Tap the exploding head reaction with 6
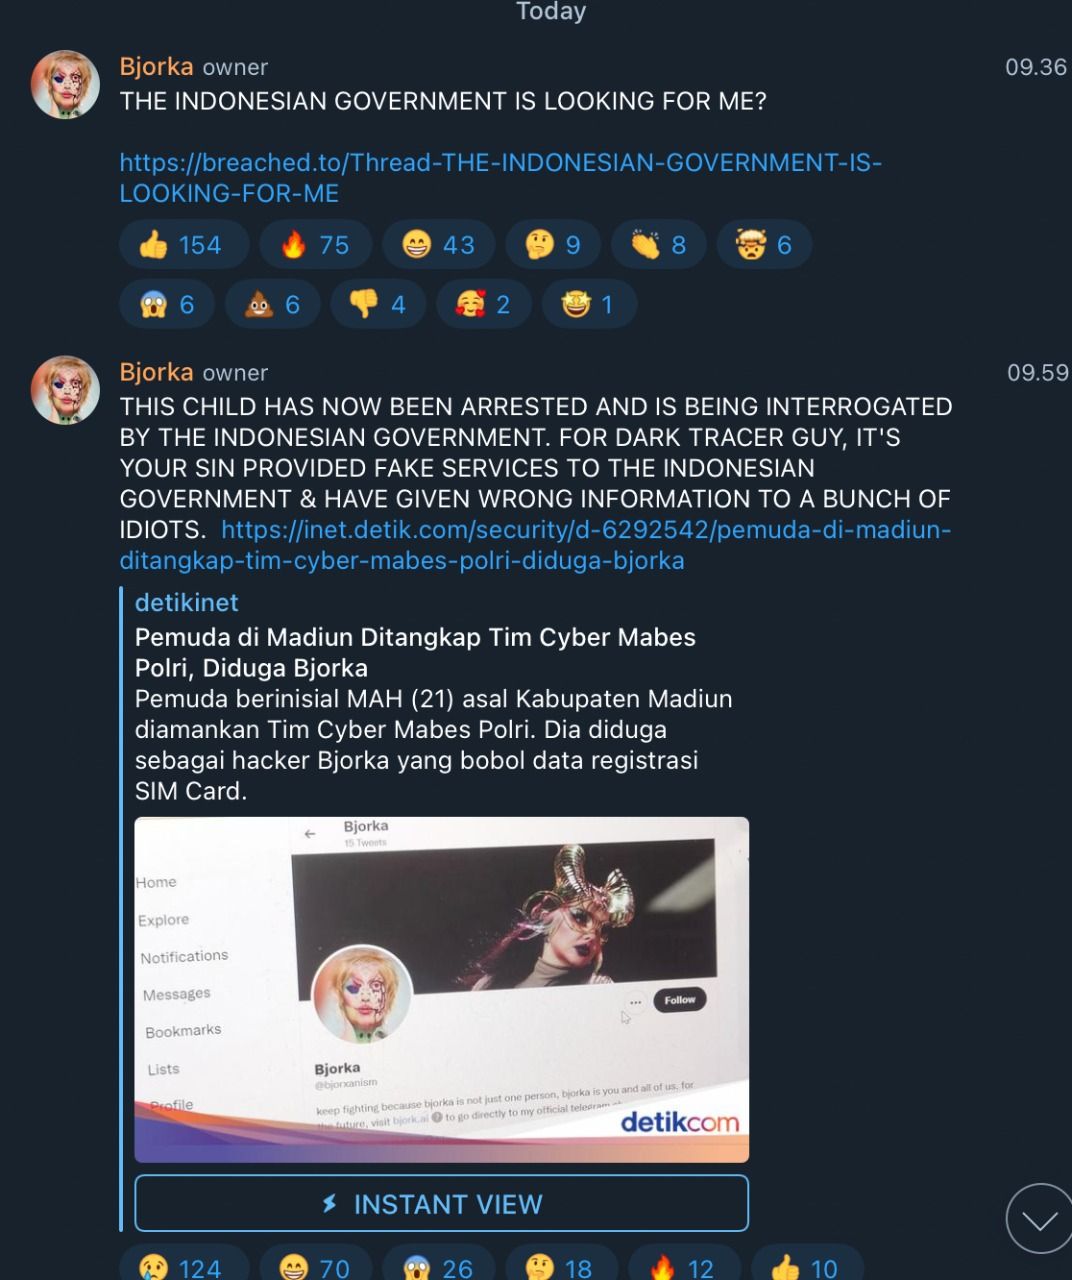This screenshot has height=1280, width=1072. click(x=764, y=245)
